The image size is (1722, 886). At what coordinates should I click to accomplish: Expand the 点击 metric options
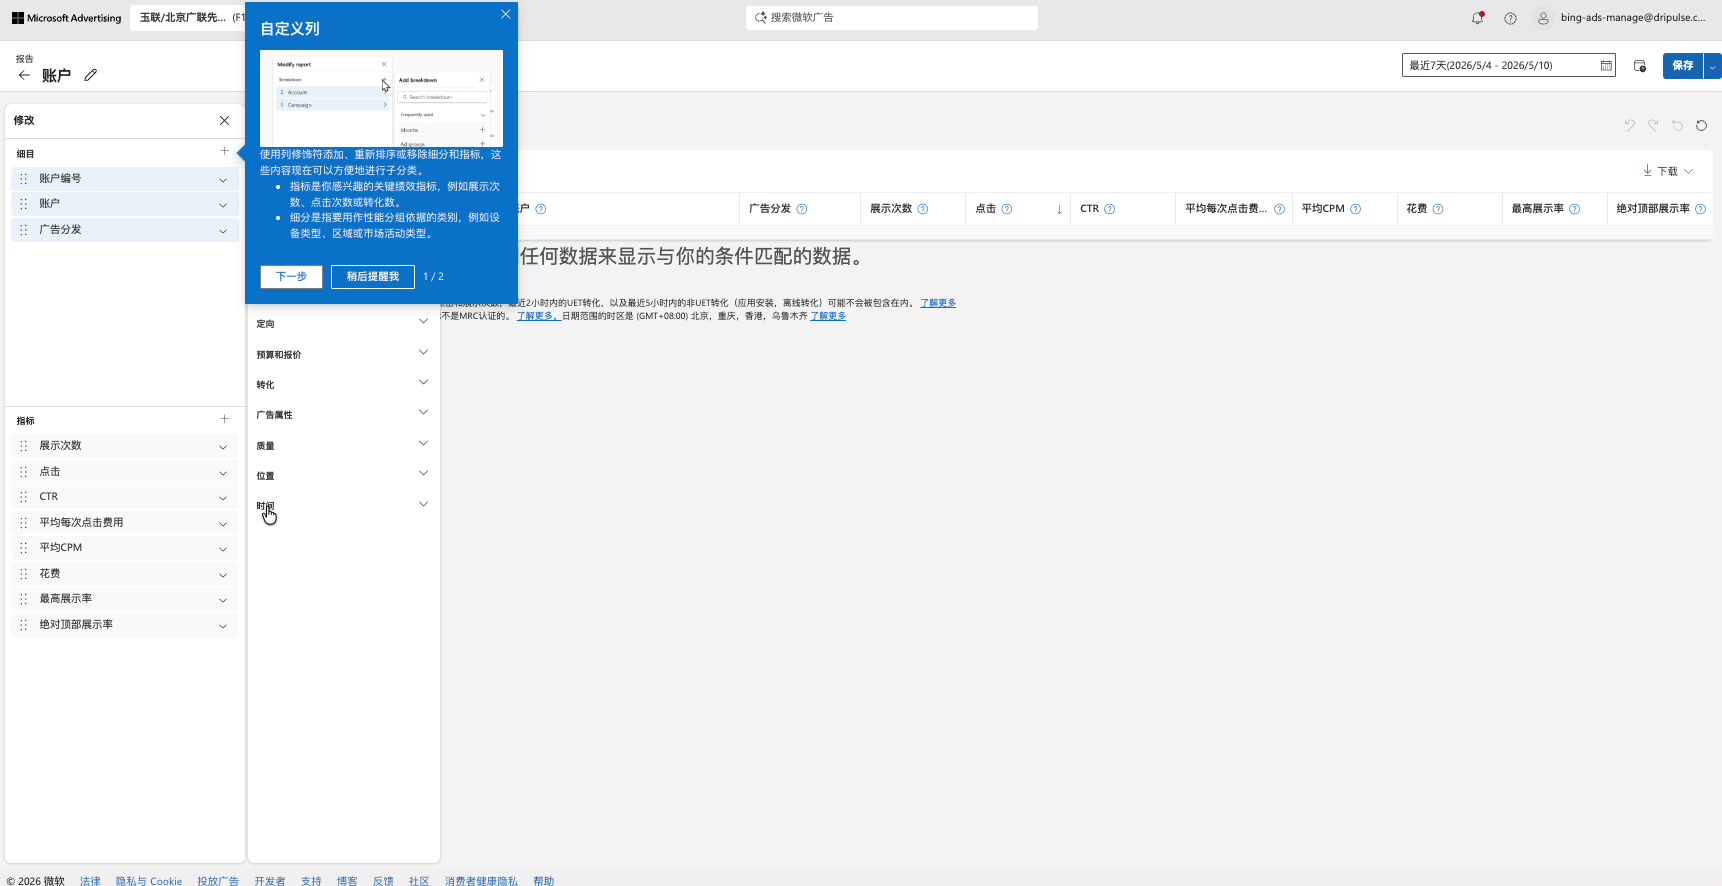click(x=223, y=473)
